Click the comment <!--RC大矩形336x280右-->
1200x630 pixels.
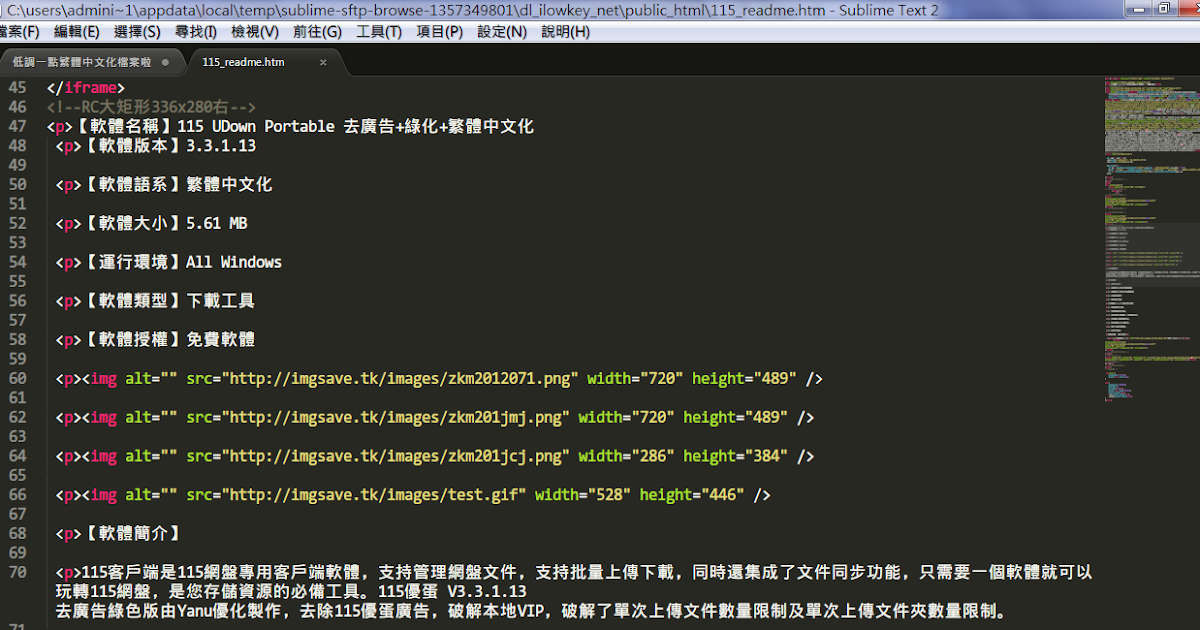151,107
